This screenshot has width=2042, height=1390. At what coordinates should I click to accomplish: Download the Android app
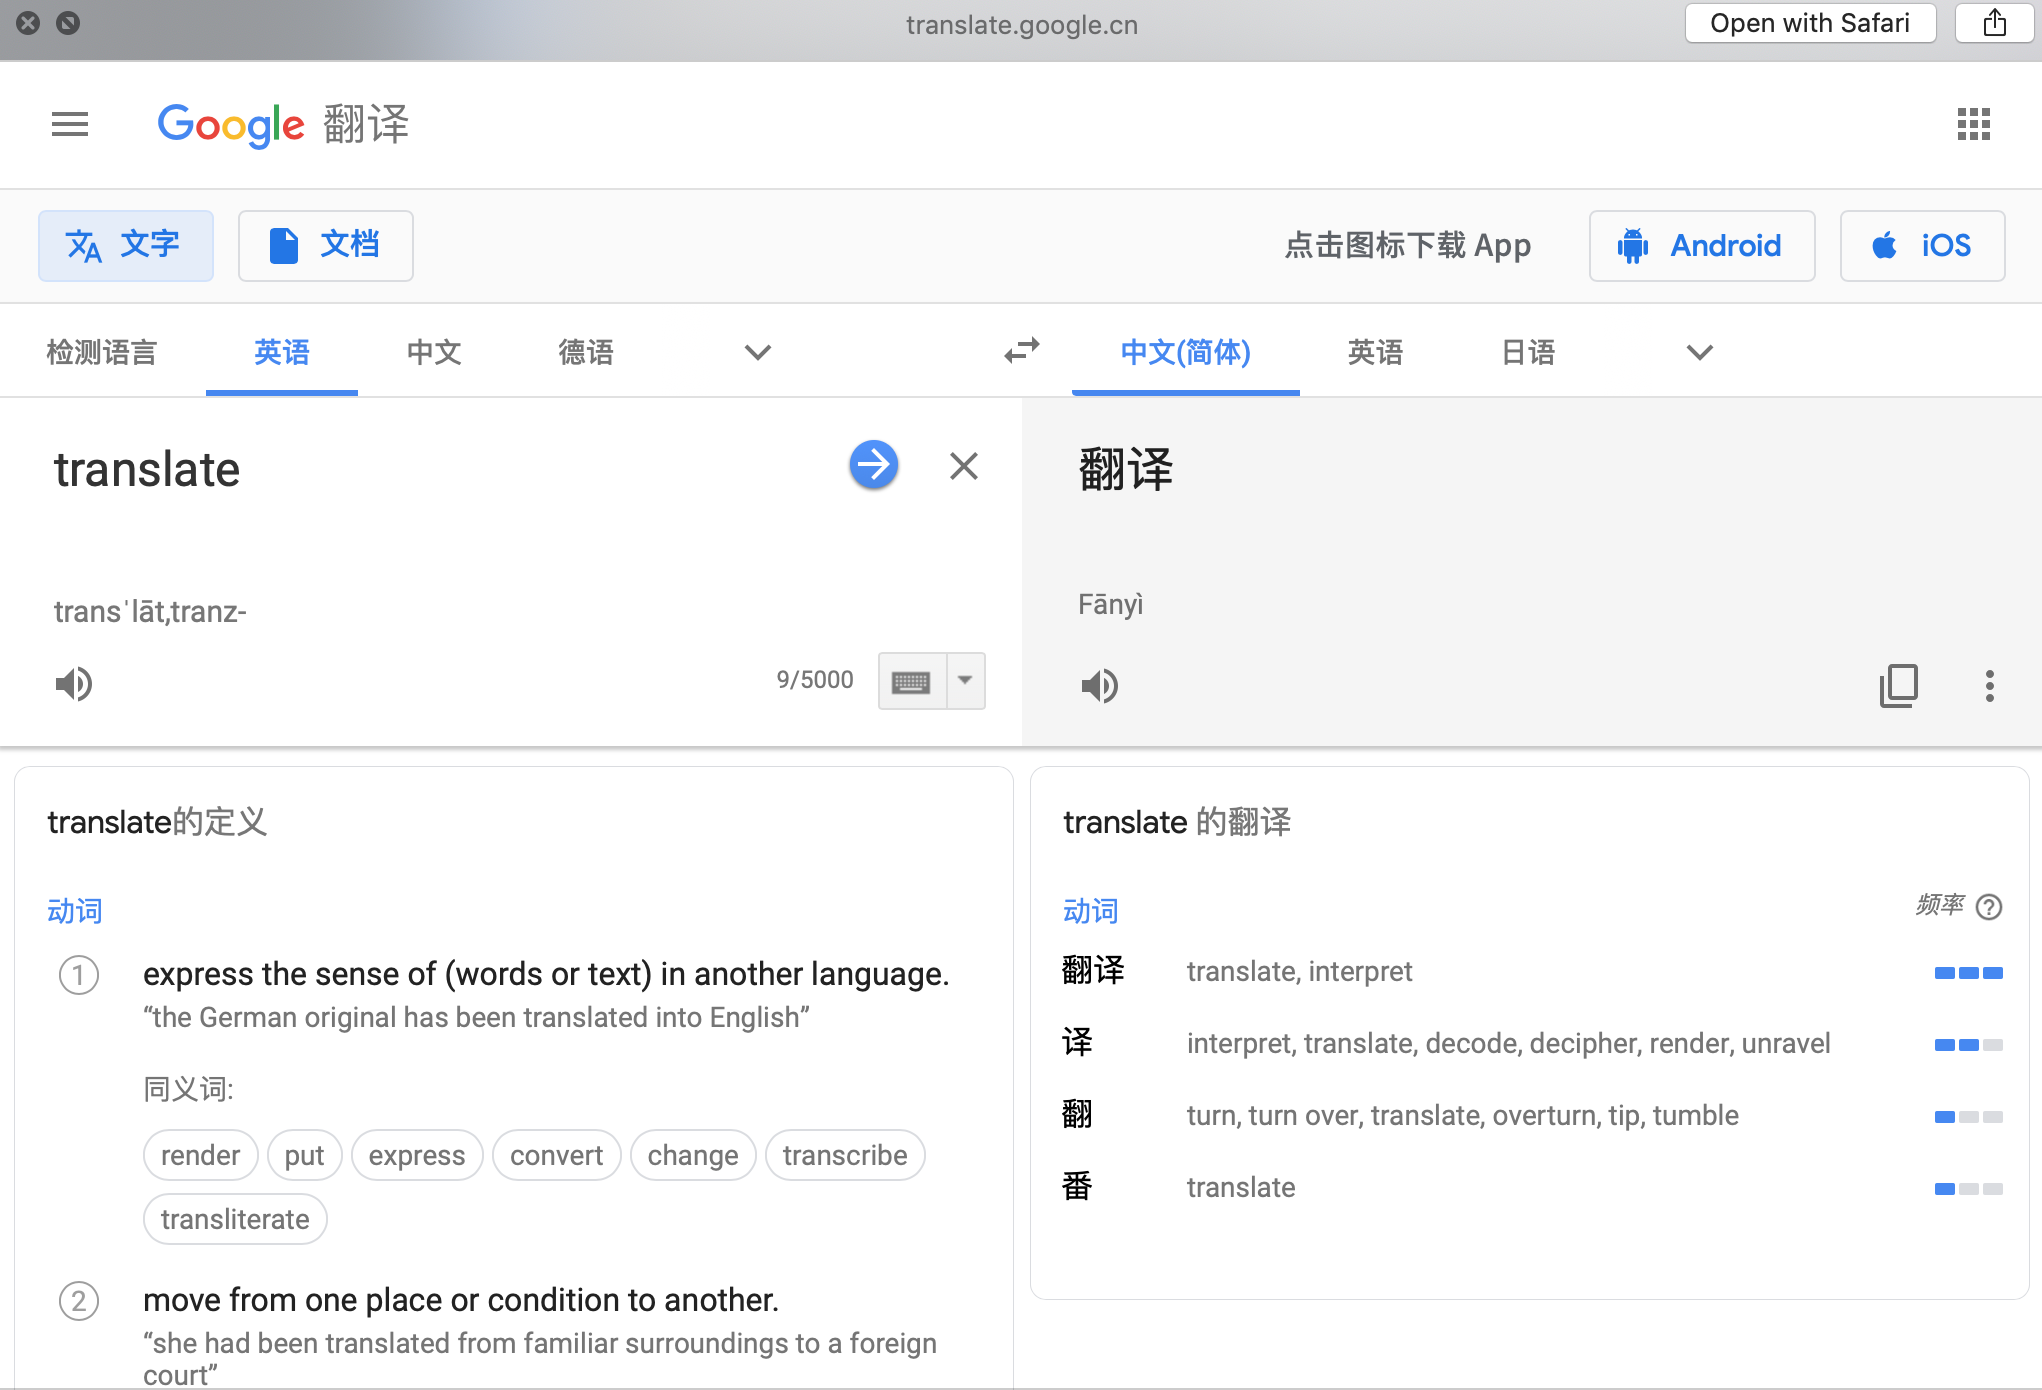tap(1701, 246)
